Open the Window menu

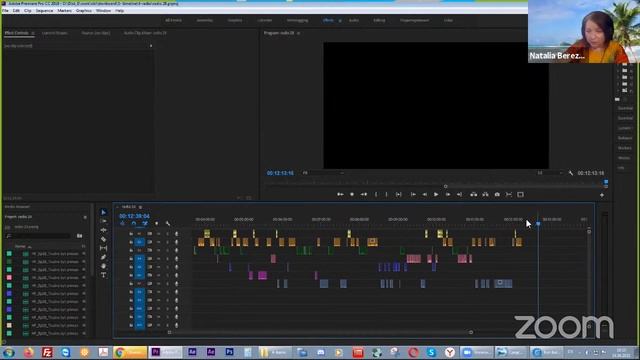[x=103, y=11]
